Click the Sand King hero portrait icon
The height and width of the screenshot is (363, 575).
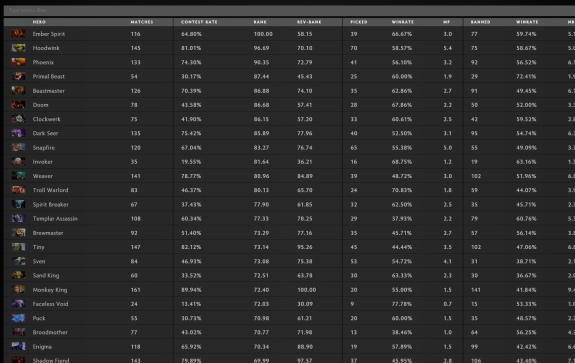click(x=18, y=275)
